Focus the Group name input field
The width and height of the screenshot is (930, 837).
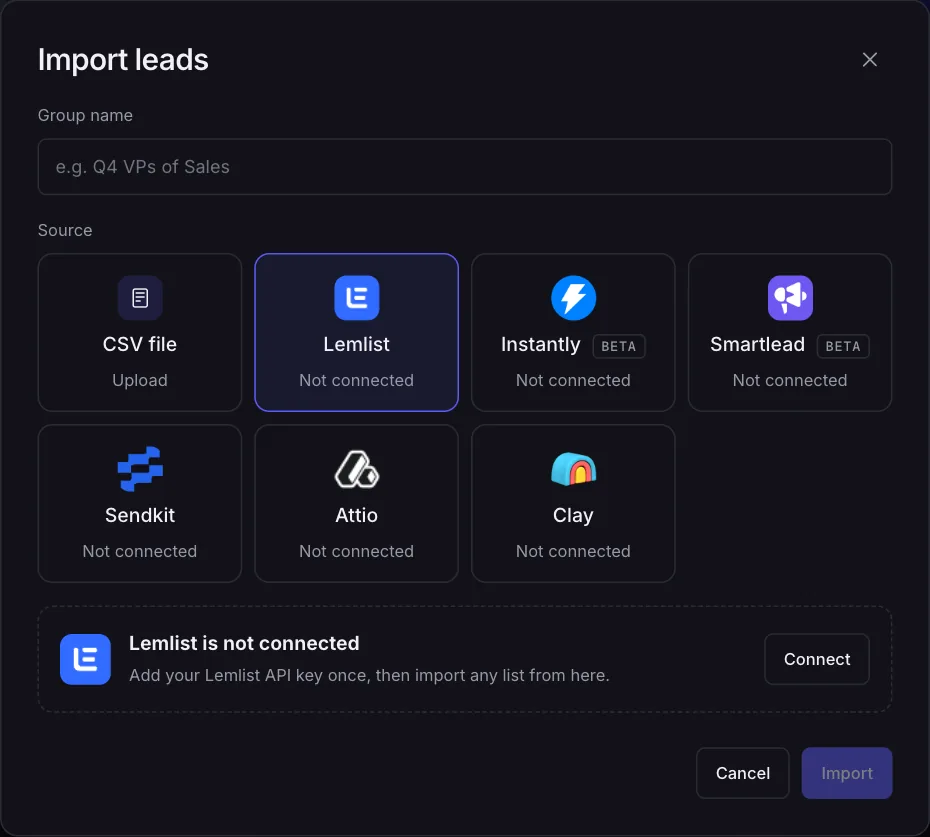coord(465,167)
